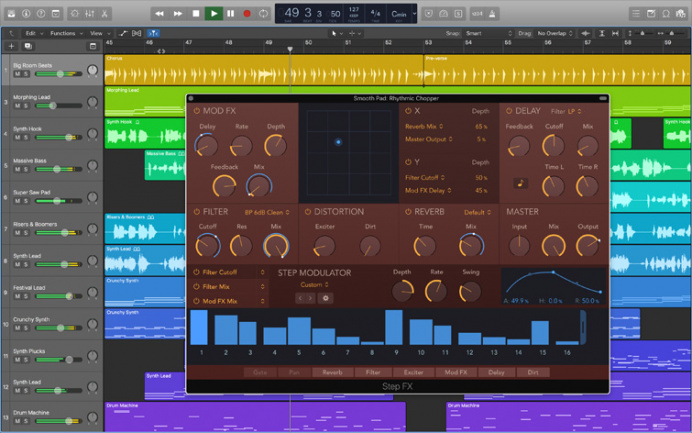Select the Reverb tab in Step FX
The image size is (692, 433).
point(332,372)
